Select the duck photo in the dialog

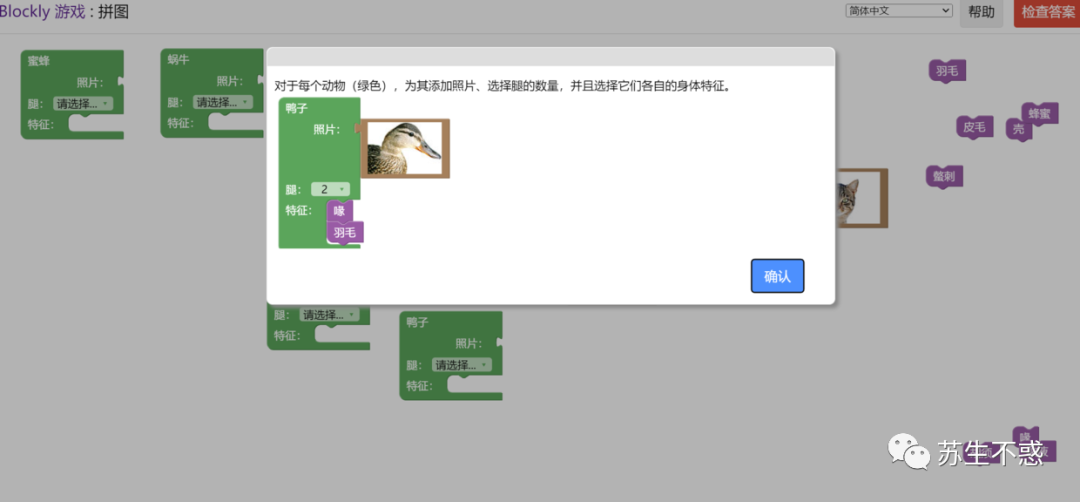(x=405, y=148)
